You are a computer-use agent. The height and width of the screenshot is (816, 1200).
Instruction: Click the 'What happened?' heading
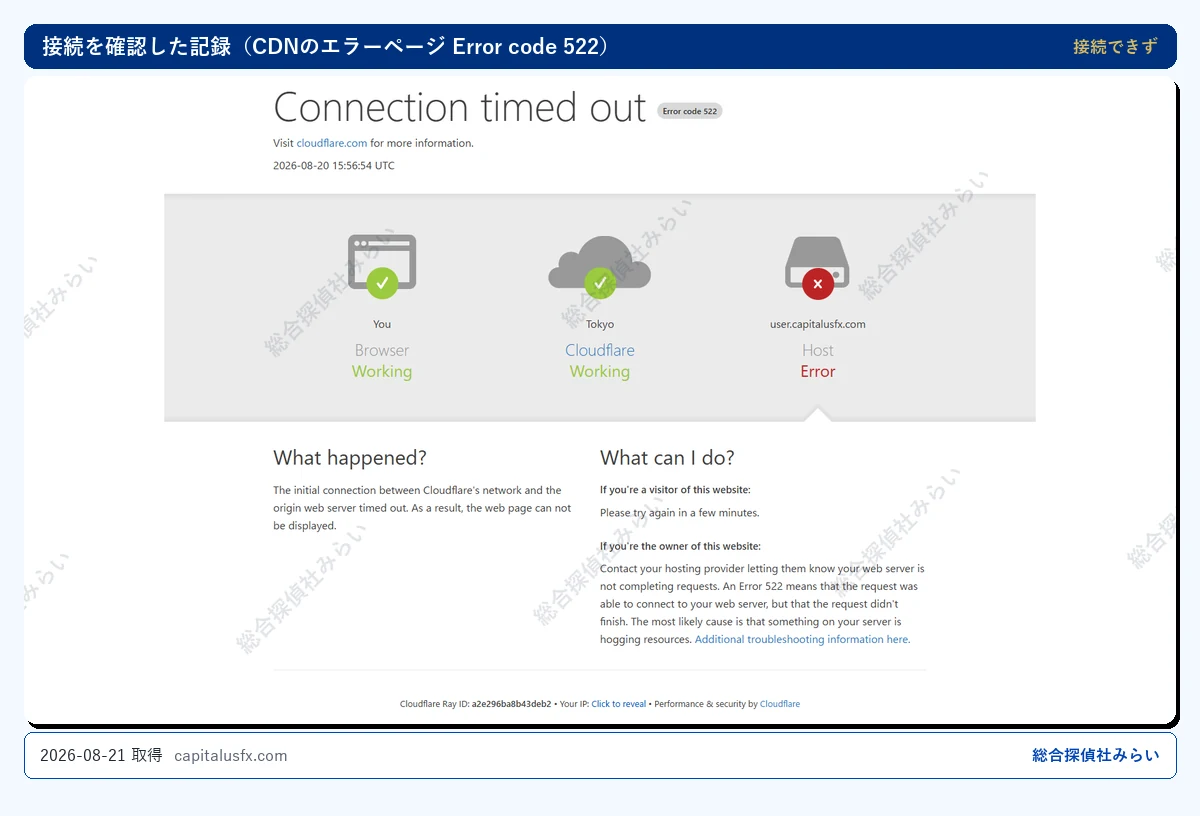click(350, 458)
